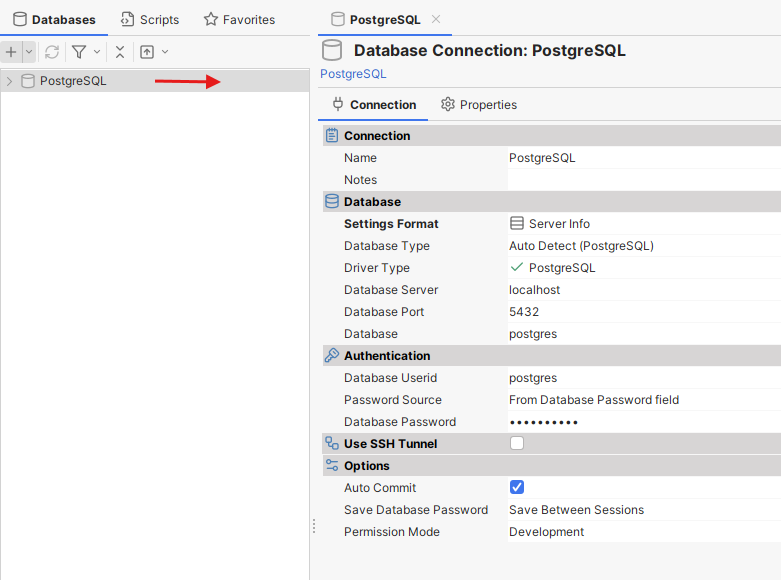Click the Connection section header icon
Screen dimensions: 781x580
(332, 136)
